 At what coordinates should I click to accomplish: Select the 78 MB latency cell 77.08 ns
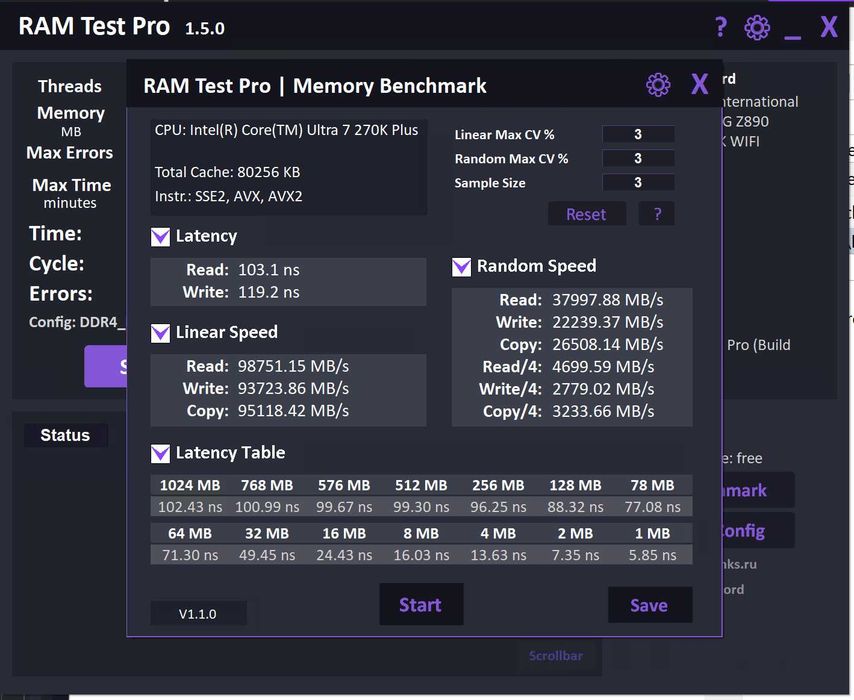[x=652, y=507]
